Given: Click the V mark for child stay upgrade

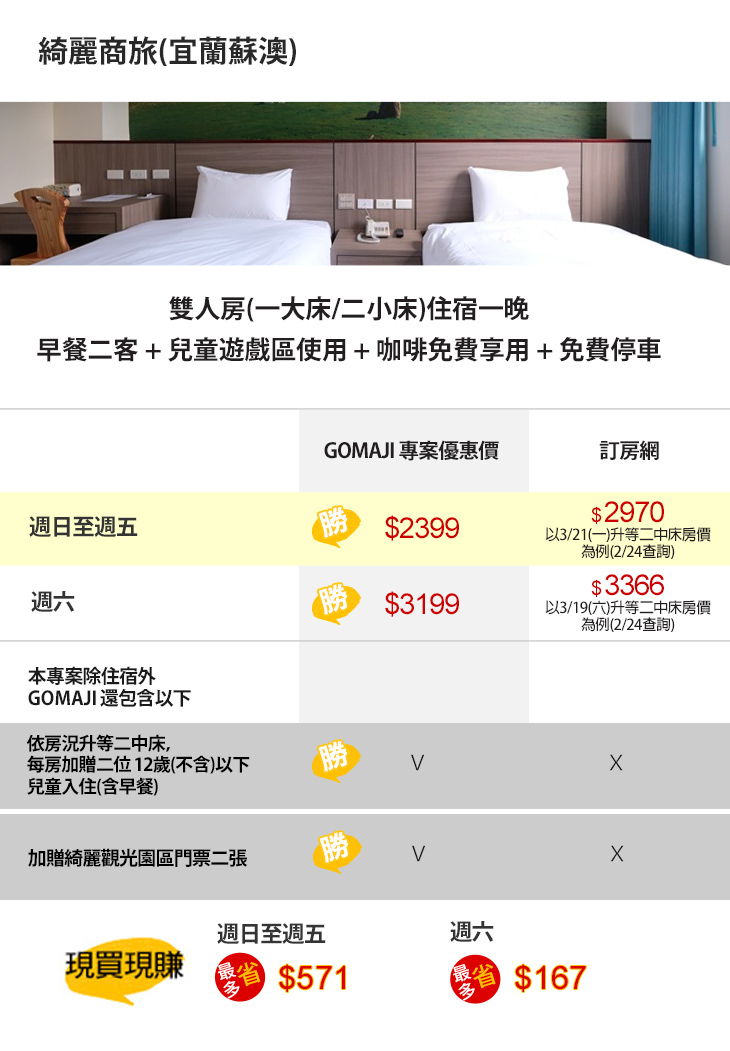Looking at the screenshot, I should pos(417,763).
